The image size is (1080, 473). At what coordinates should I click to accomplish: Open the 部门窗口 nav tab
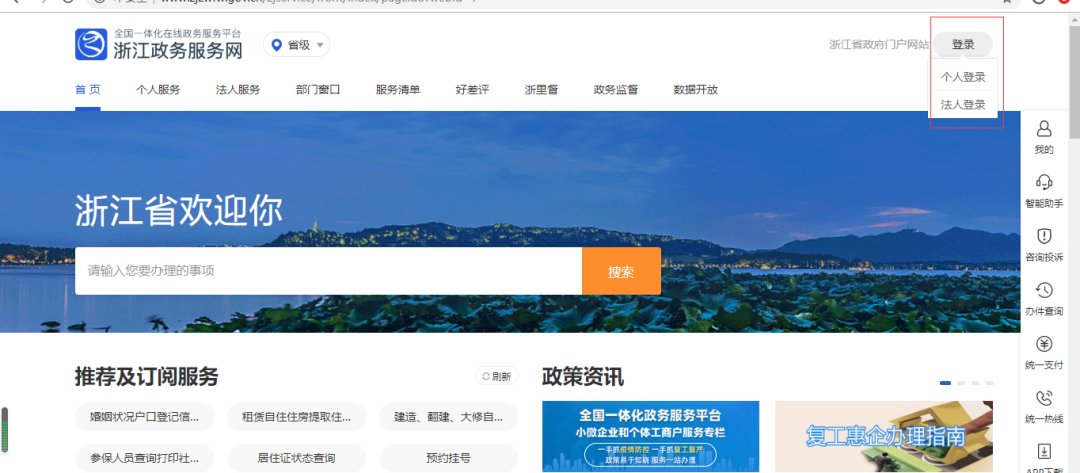(x=318, y=90)
